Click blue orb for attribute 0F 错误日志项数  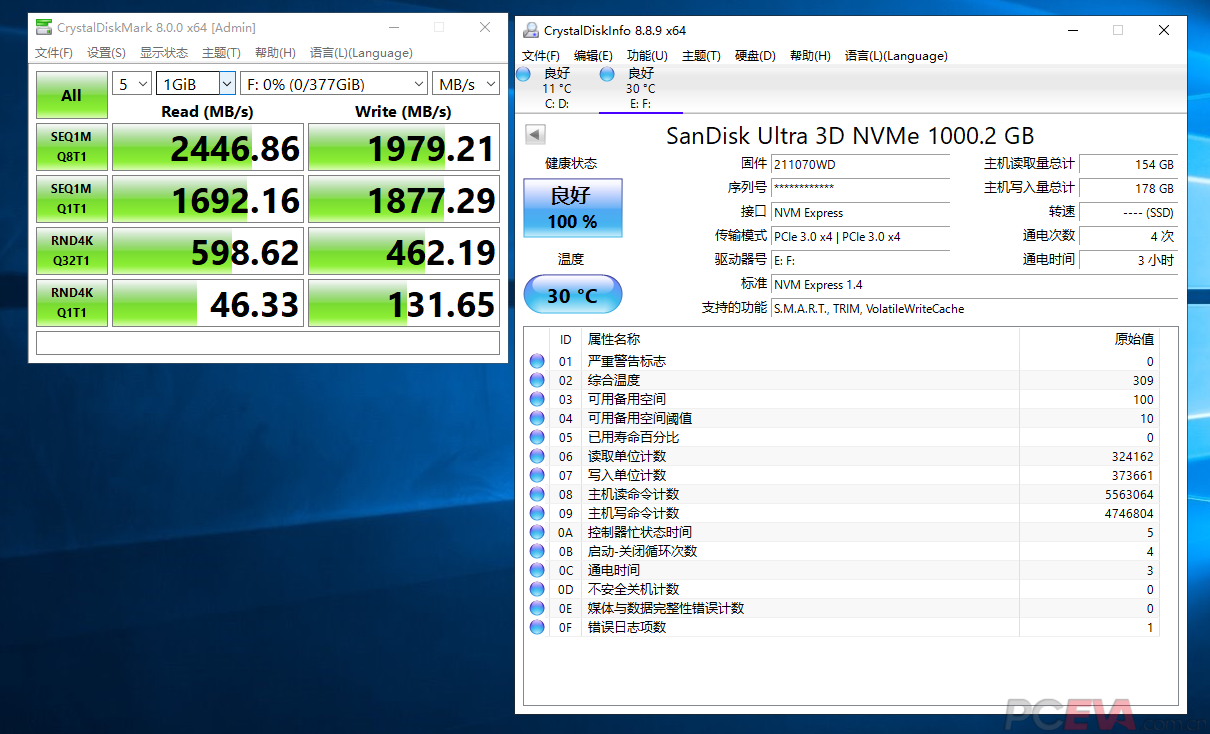click(538, 627)
